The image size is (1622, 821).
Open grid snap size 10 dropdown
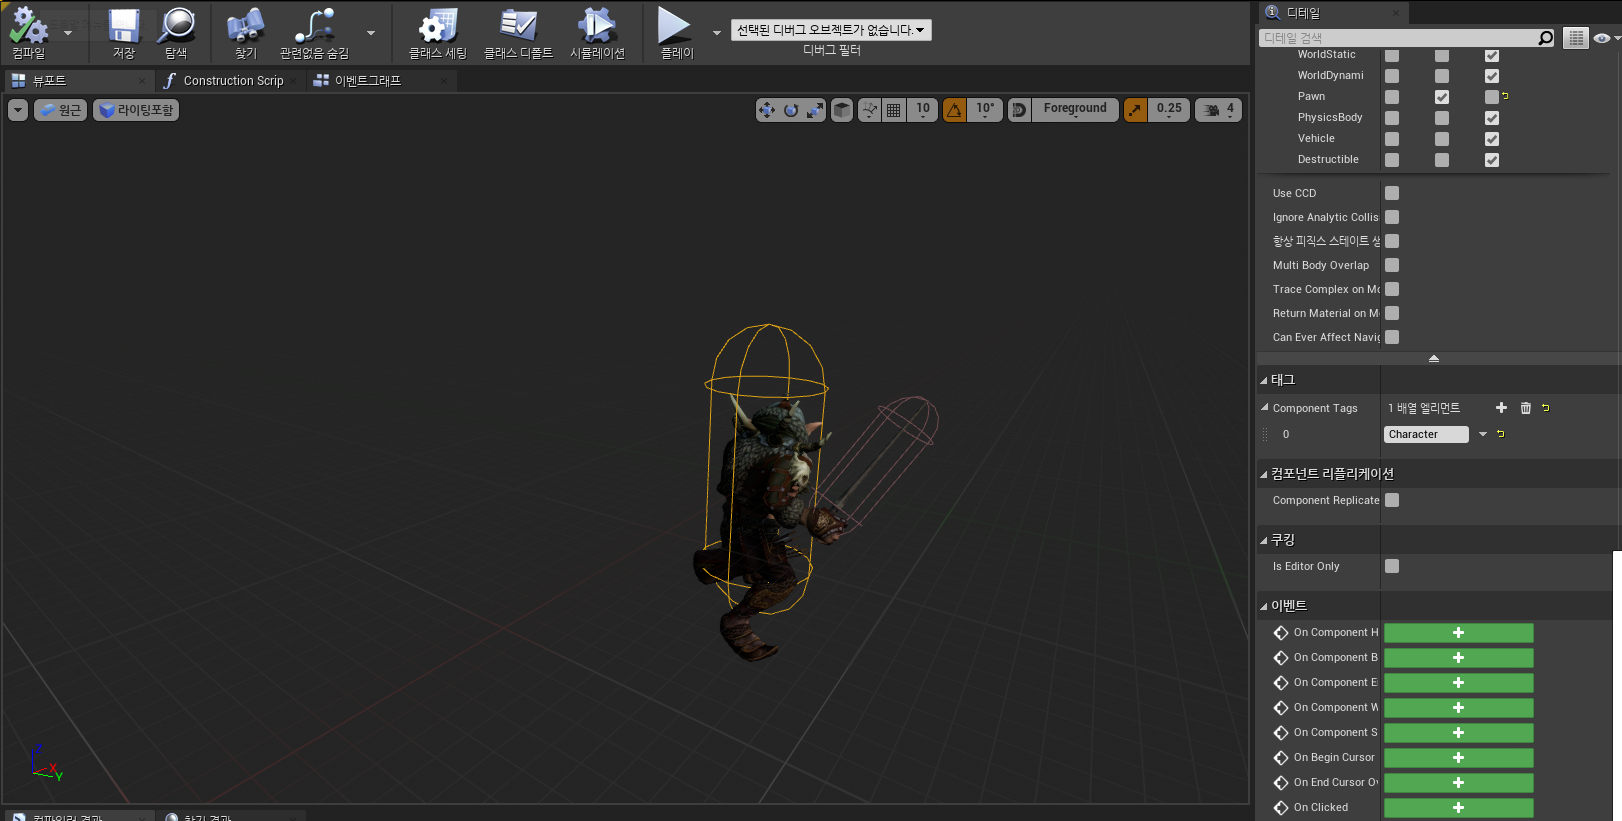[x=923, y=110]
